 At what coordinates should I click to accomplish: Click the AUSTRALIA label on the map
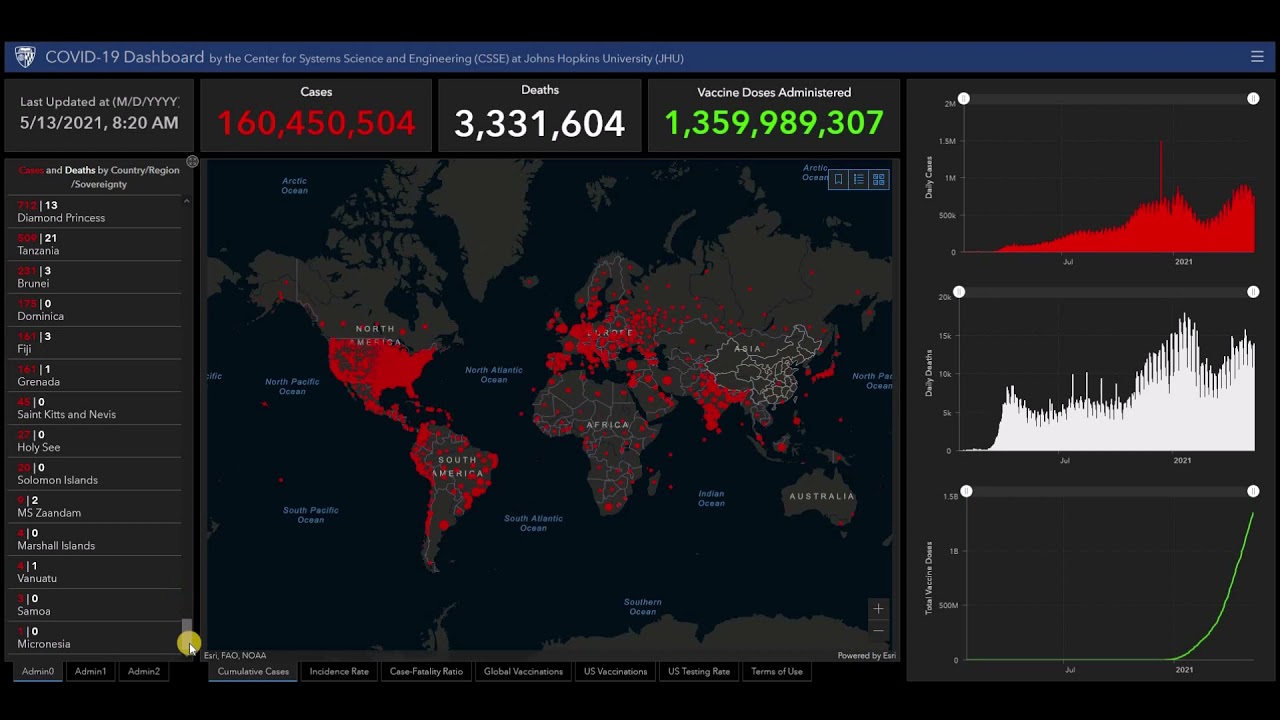(822, 496)
